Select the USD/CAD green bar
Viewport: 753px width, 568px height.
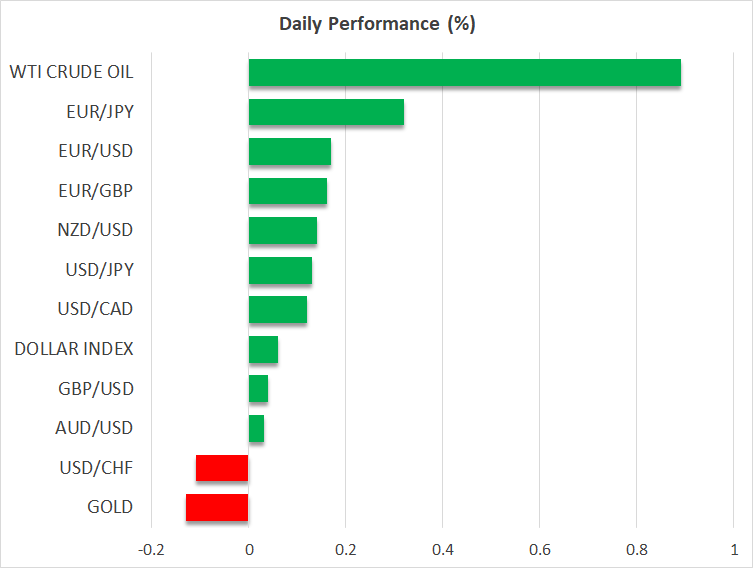277,310
